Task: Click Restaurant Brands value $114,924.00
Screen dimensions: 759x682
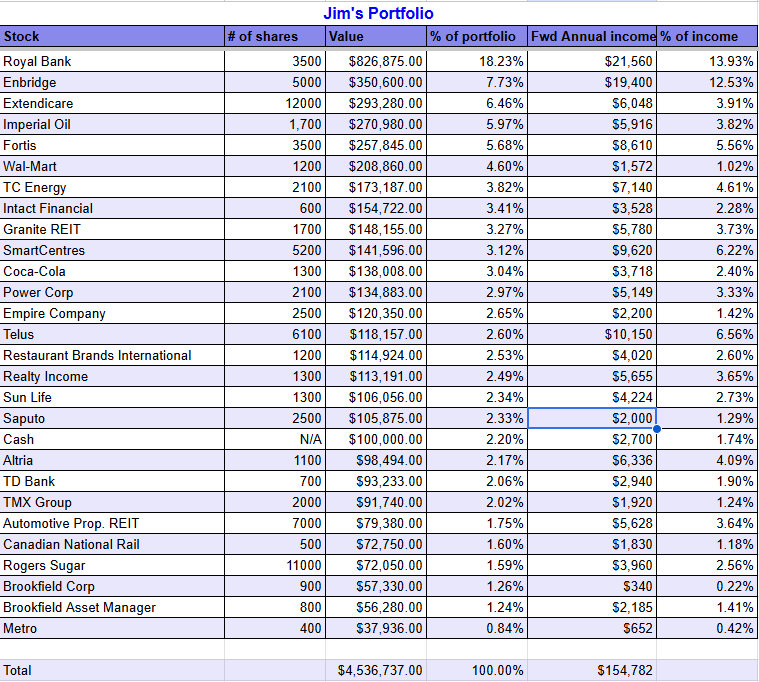Action: (x=376, y=355)
